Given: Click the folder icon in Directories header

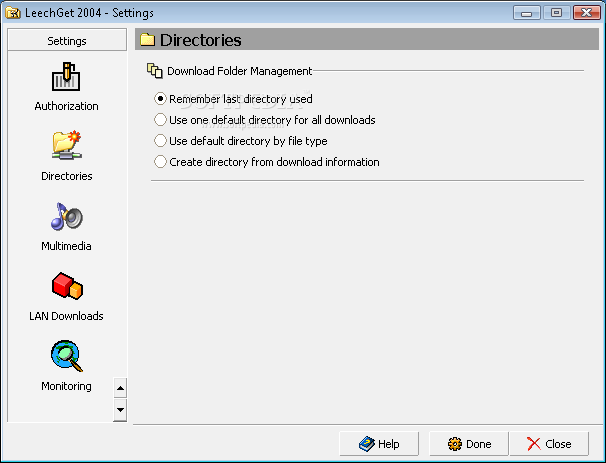Looking at the screenshot, I should pos(148,39).
